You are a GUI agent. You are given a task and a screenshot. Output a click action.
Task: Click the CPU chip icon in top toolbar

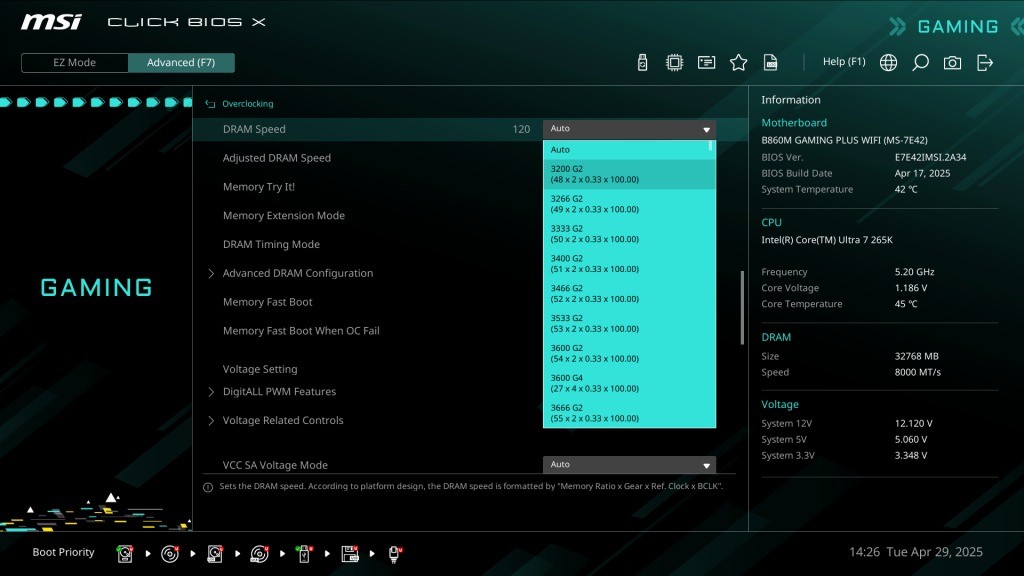click(674, 63)
